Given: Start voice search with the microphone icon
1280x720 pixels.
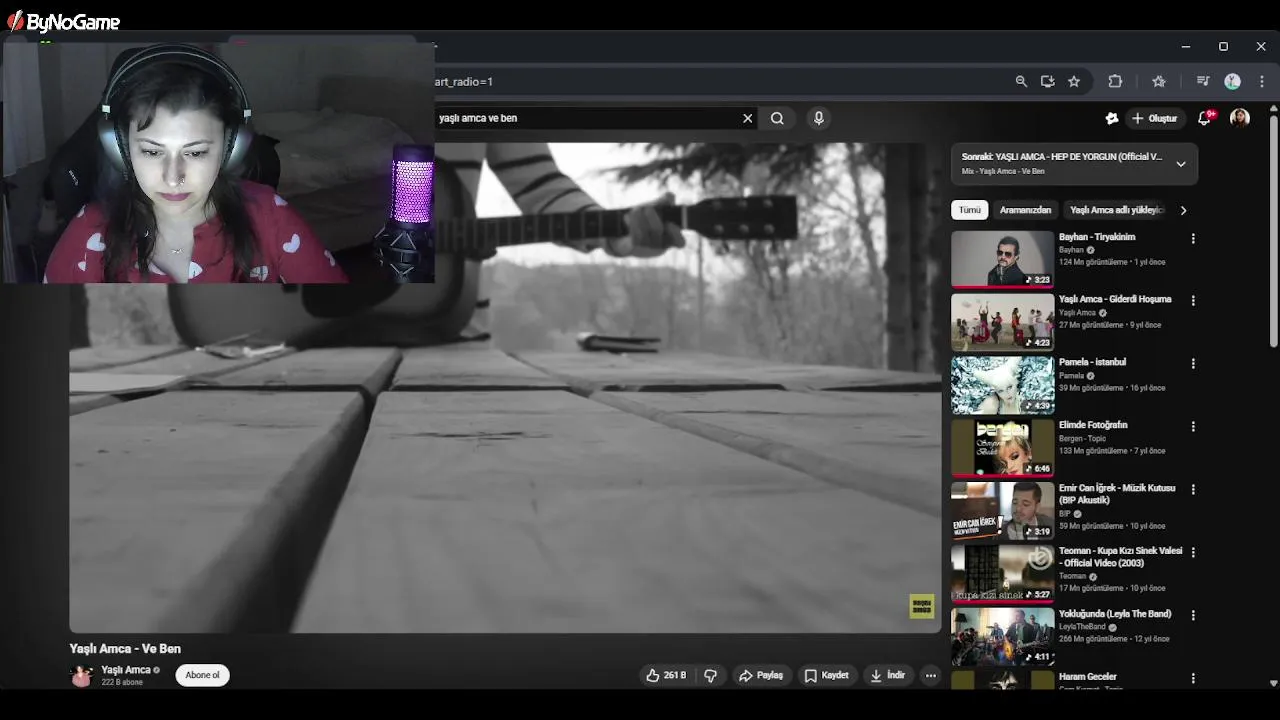Looking at the screenshot, I should pos(819,118).
